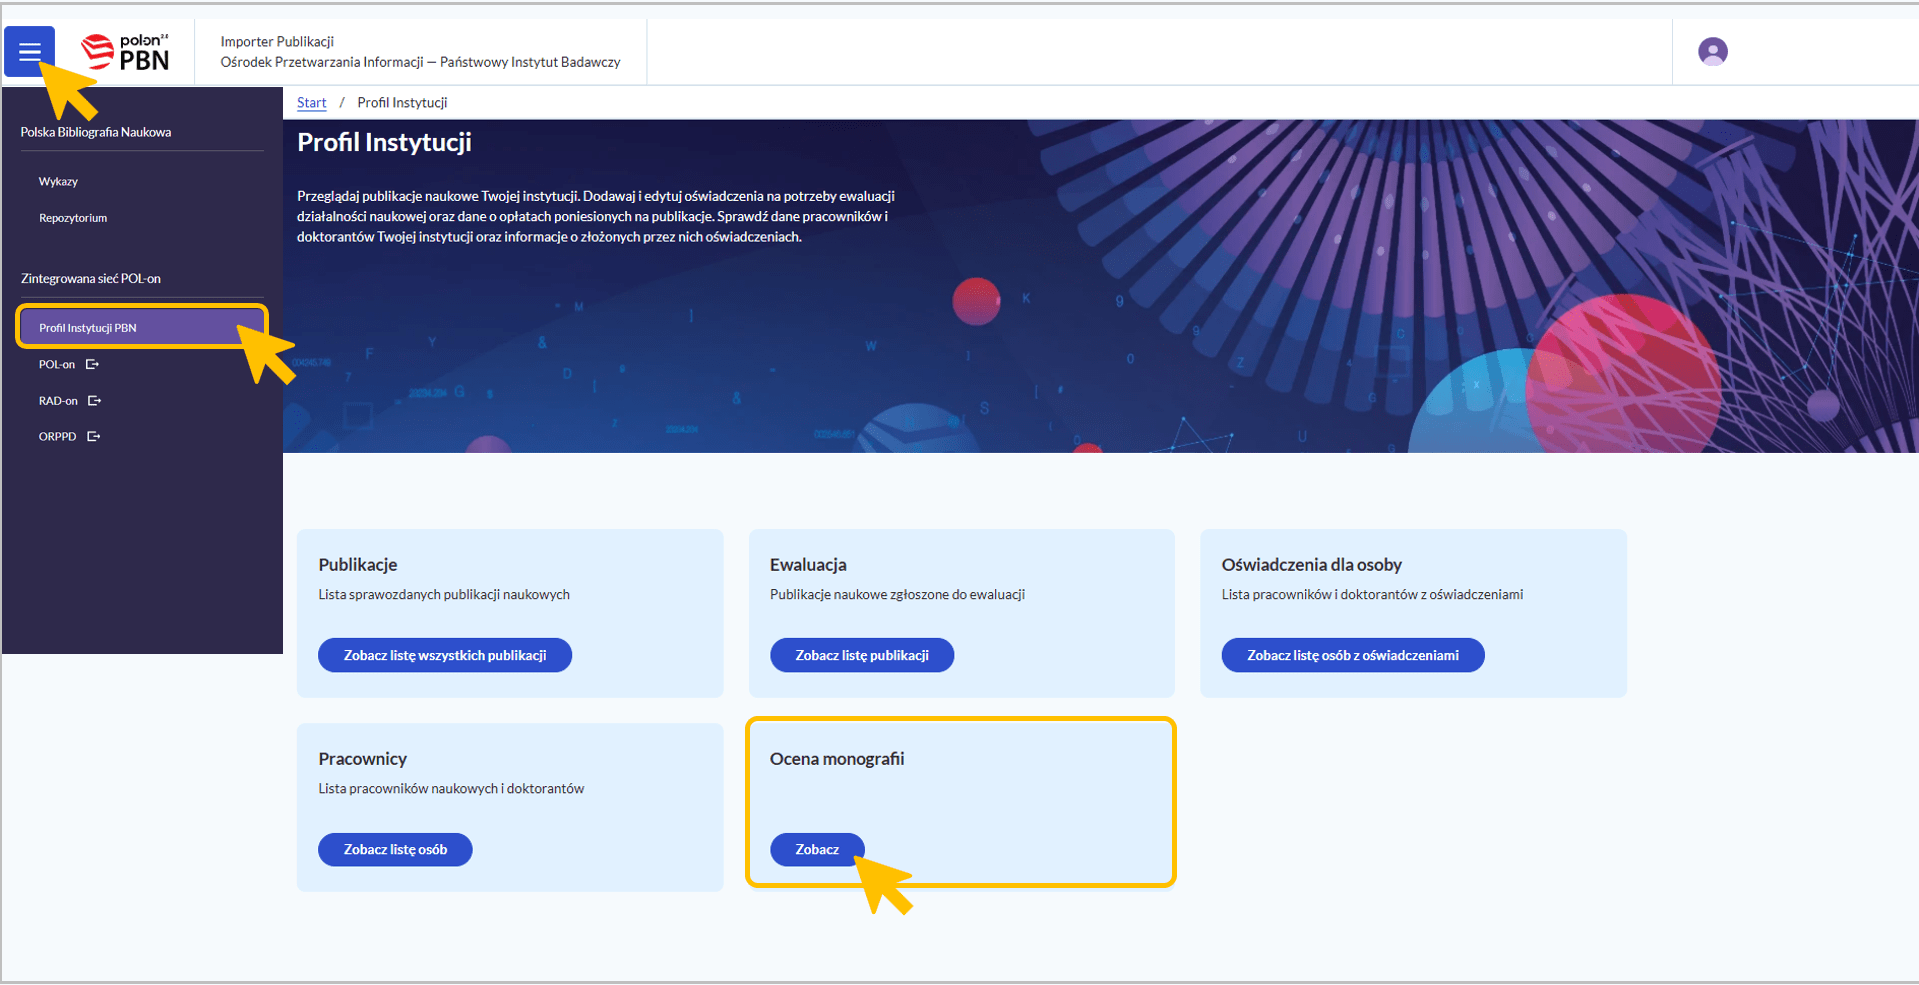Click the Profil Instytucji breadcrumb text

pos(402,103)
